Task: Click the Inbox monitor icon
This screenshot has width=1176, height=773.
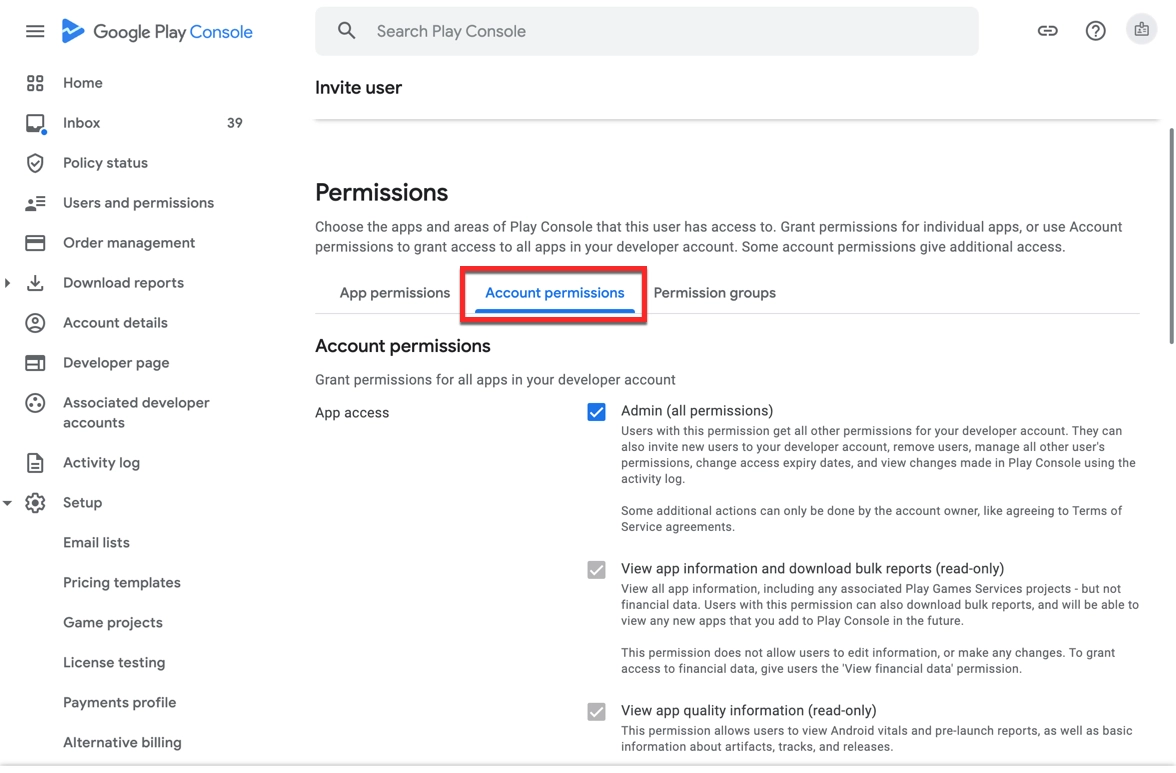Action: [x=35, y=124]
